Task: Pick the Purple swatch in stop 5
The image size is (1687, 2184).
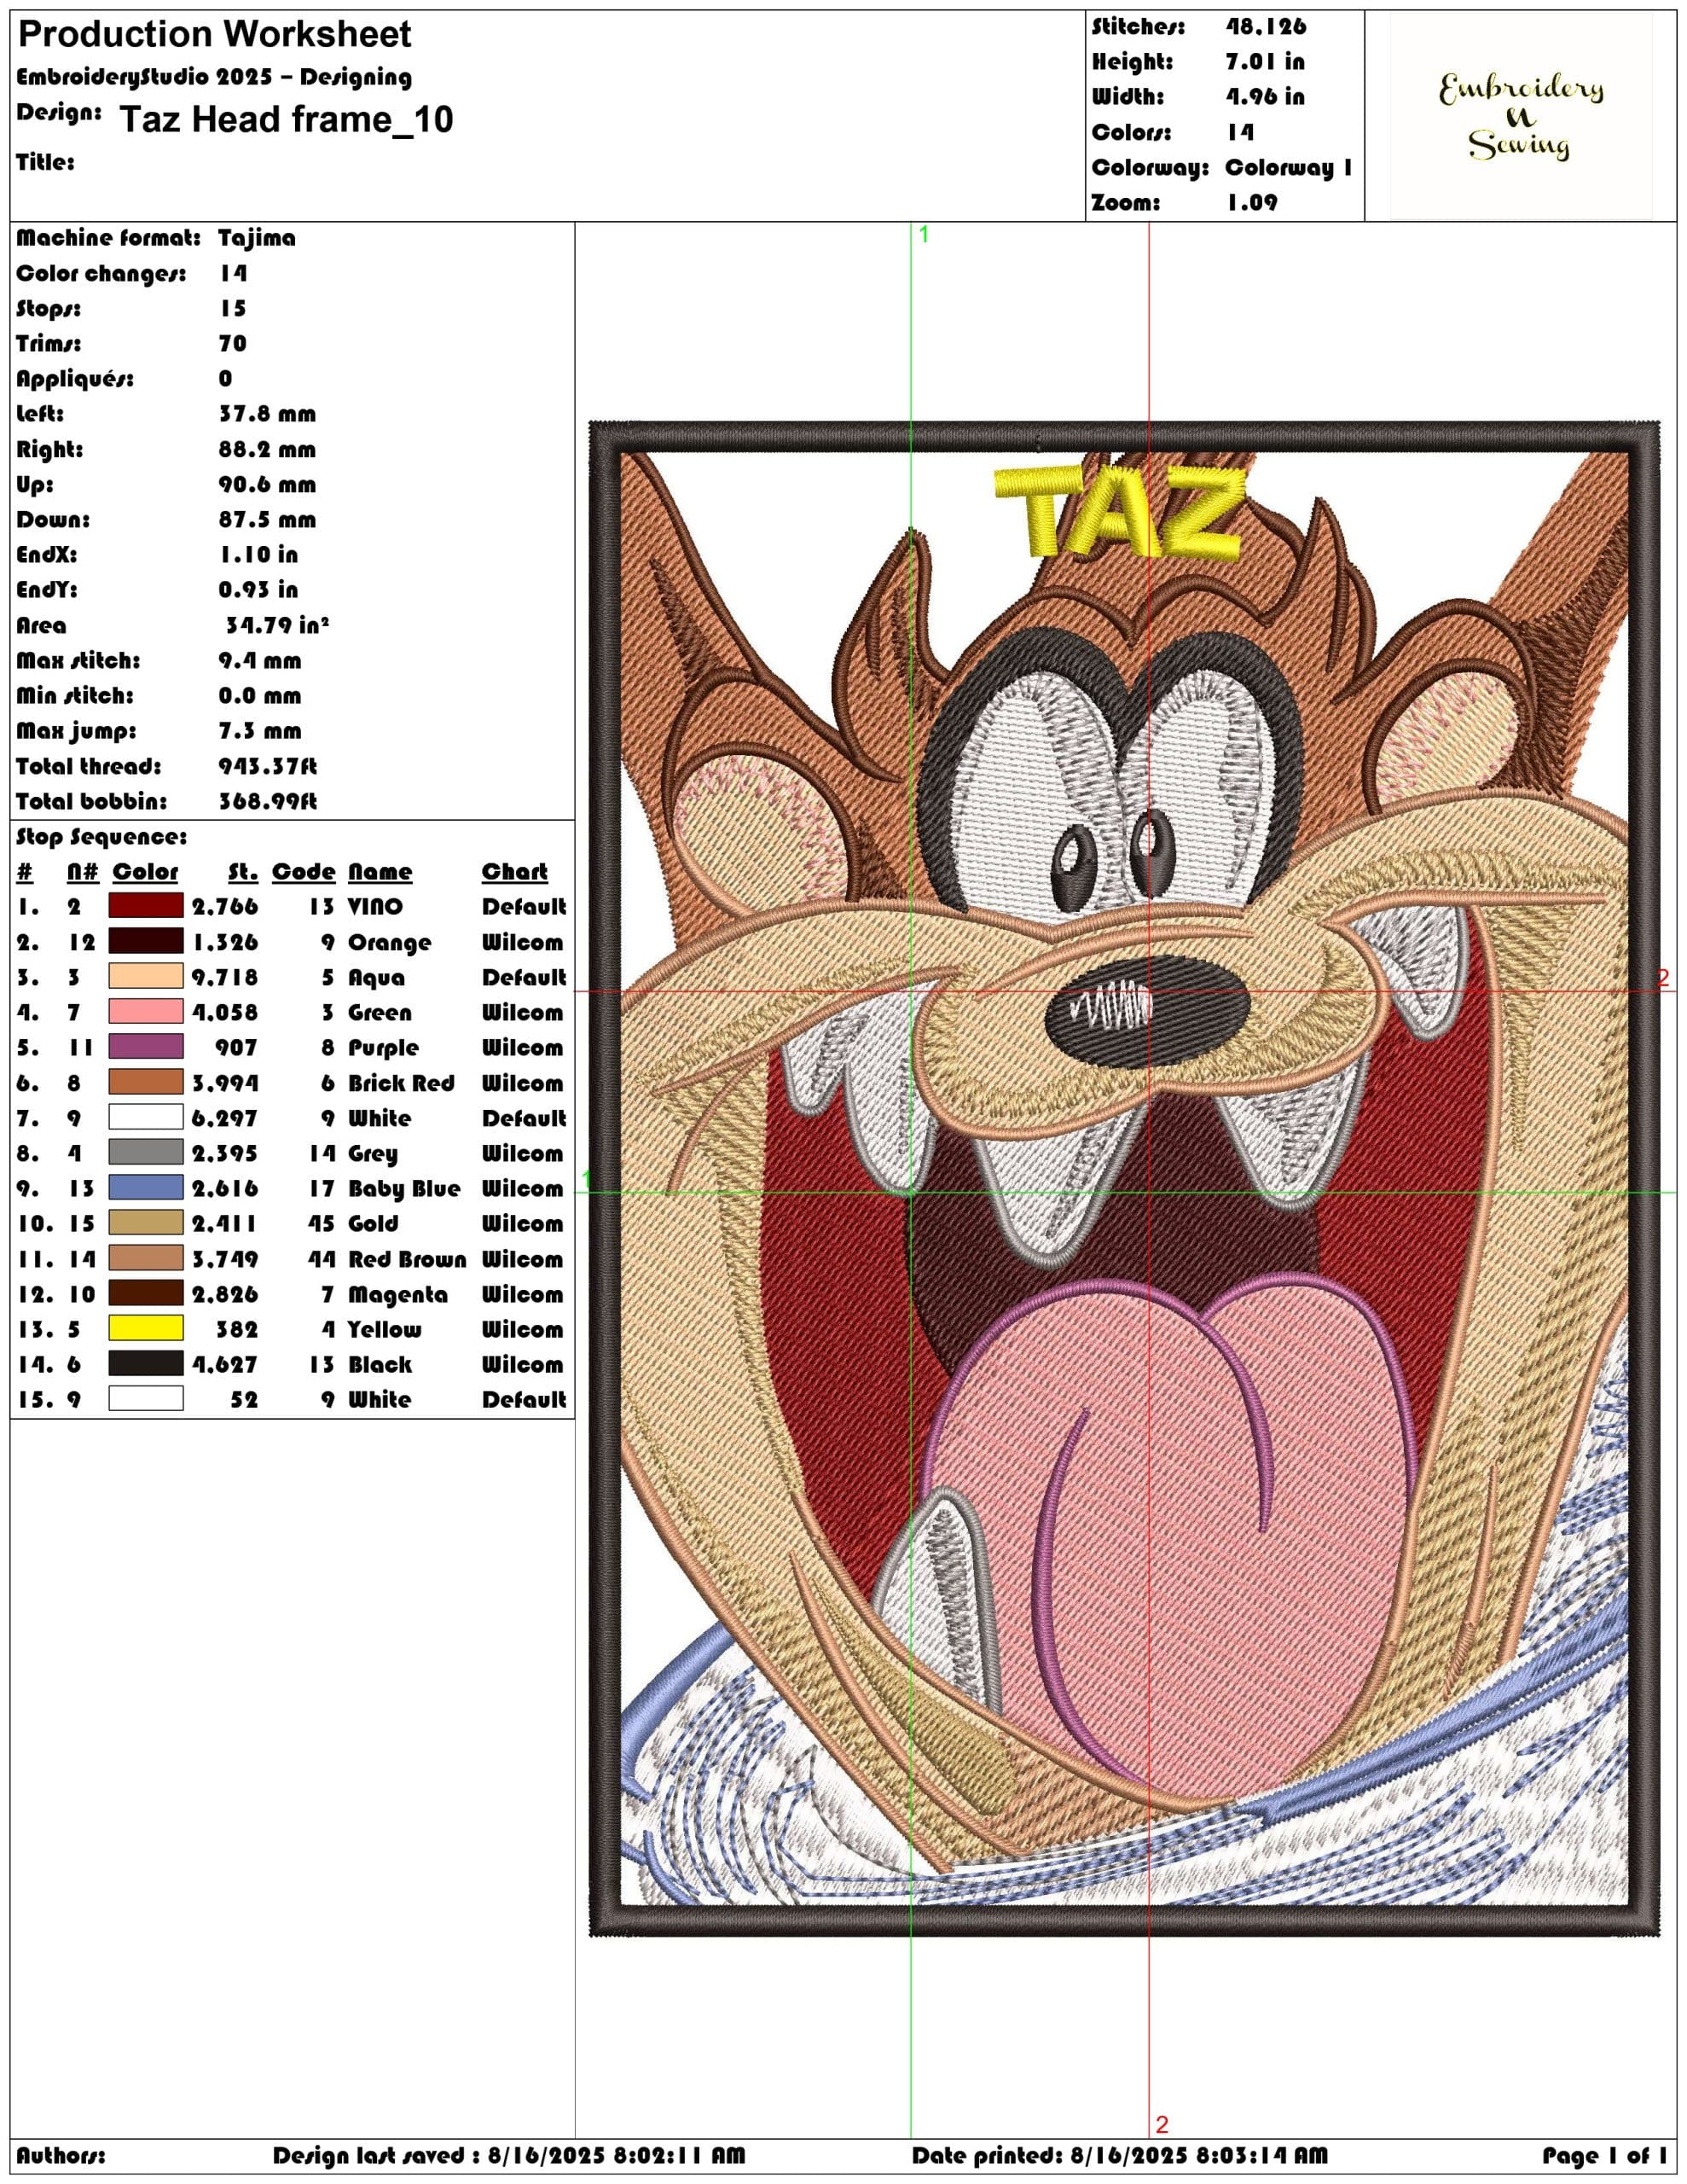Action: [x=146, y=1047]
